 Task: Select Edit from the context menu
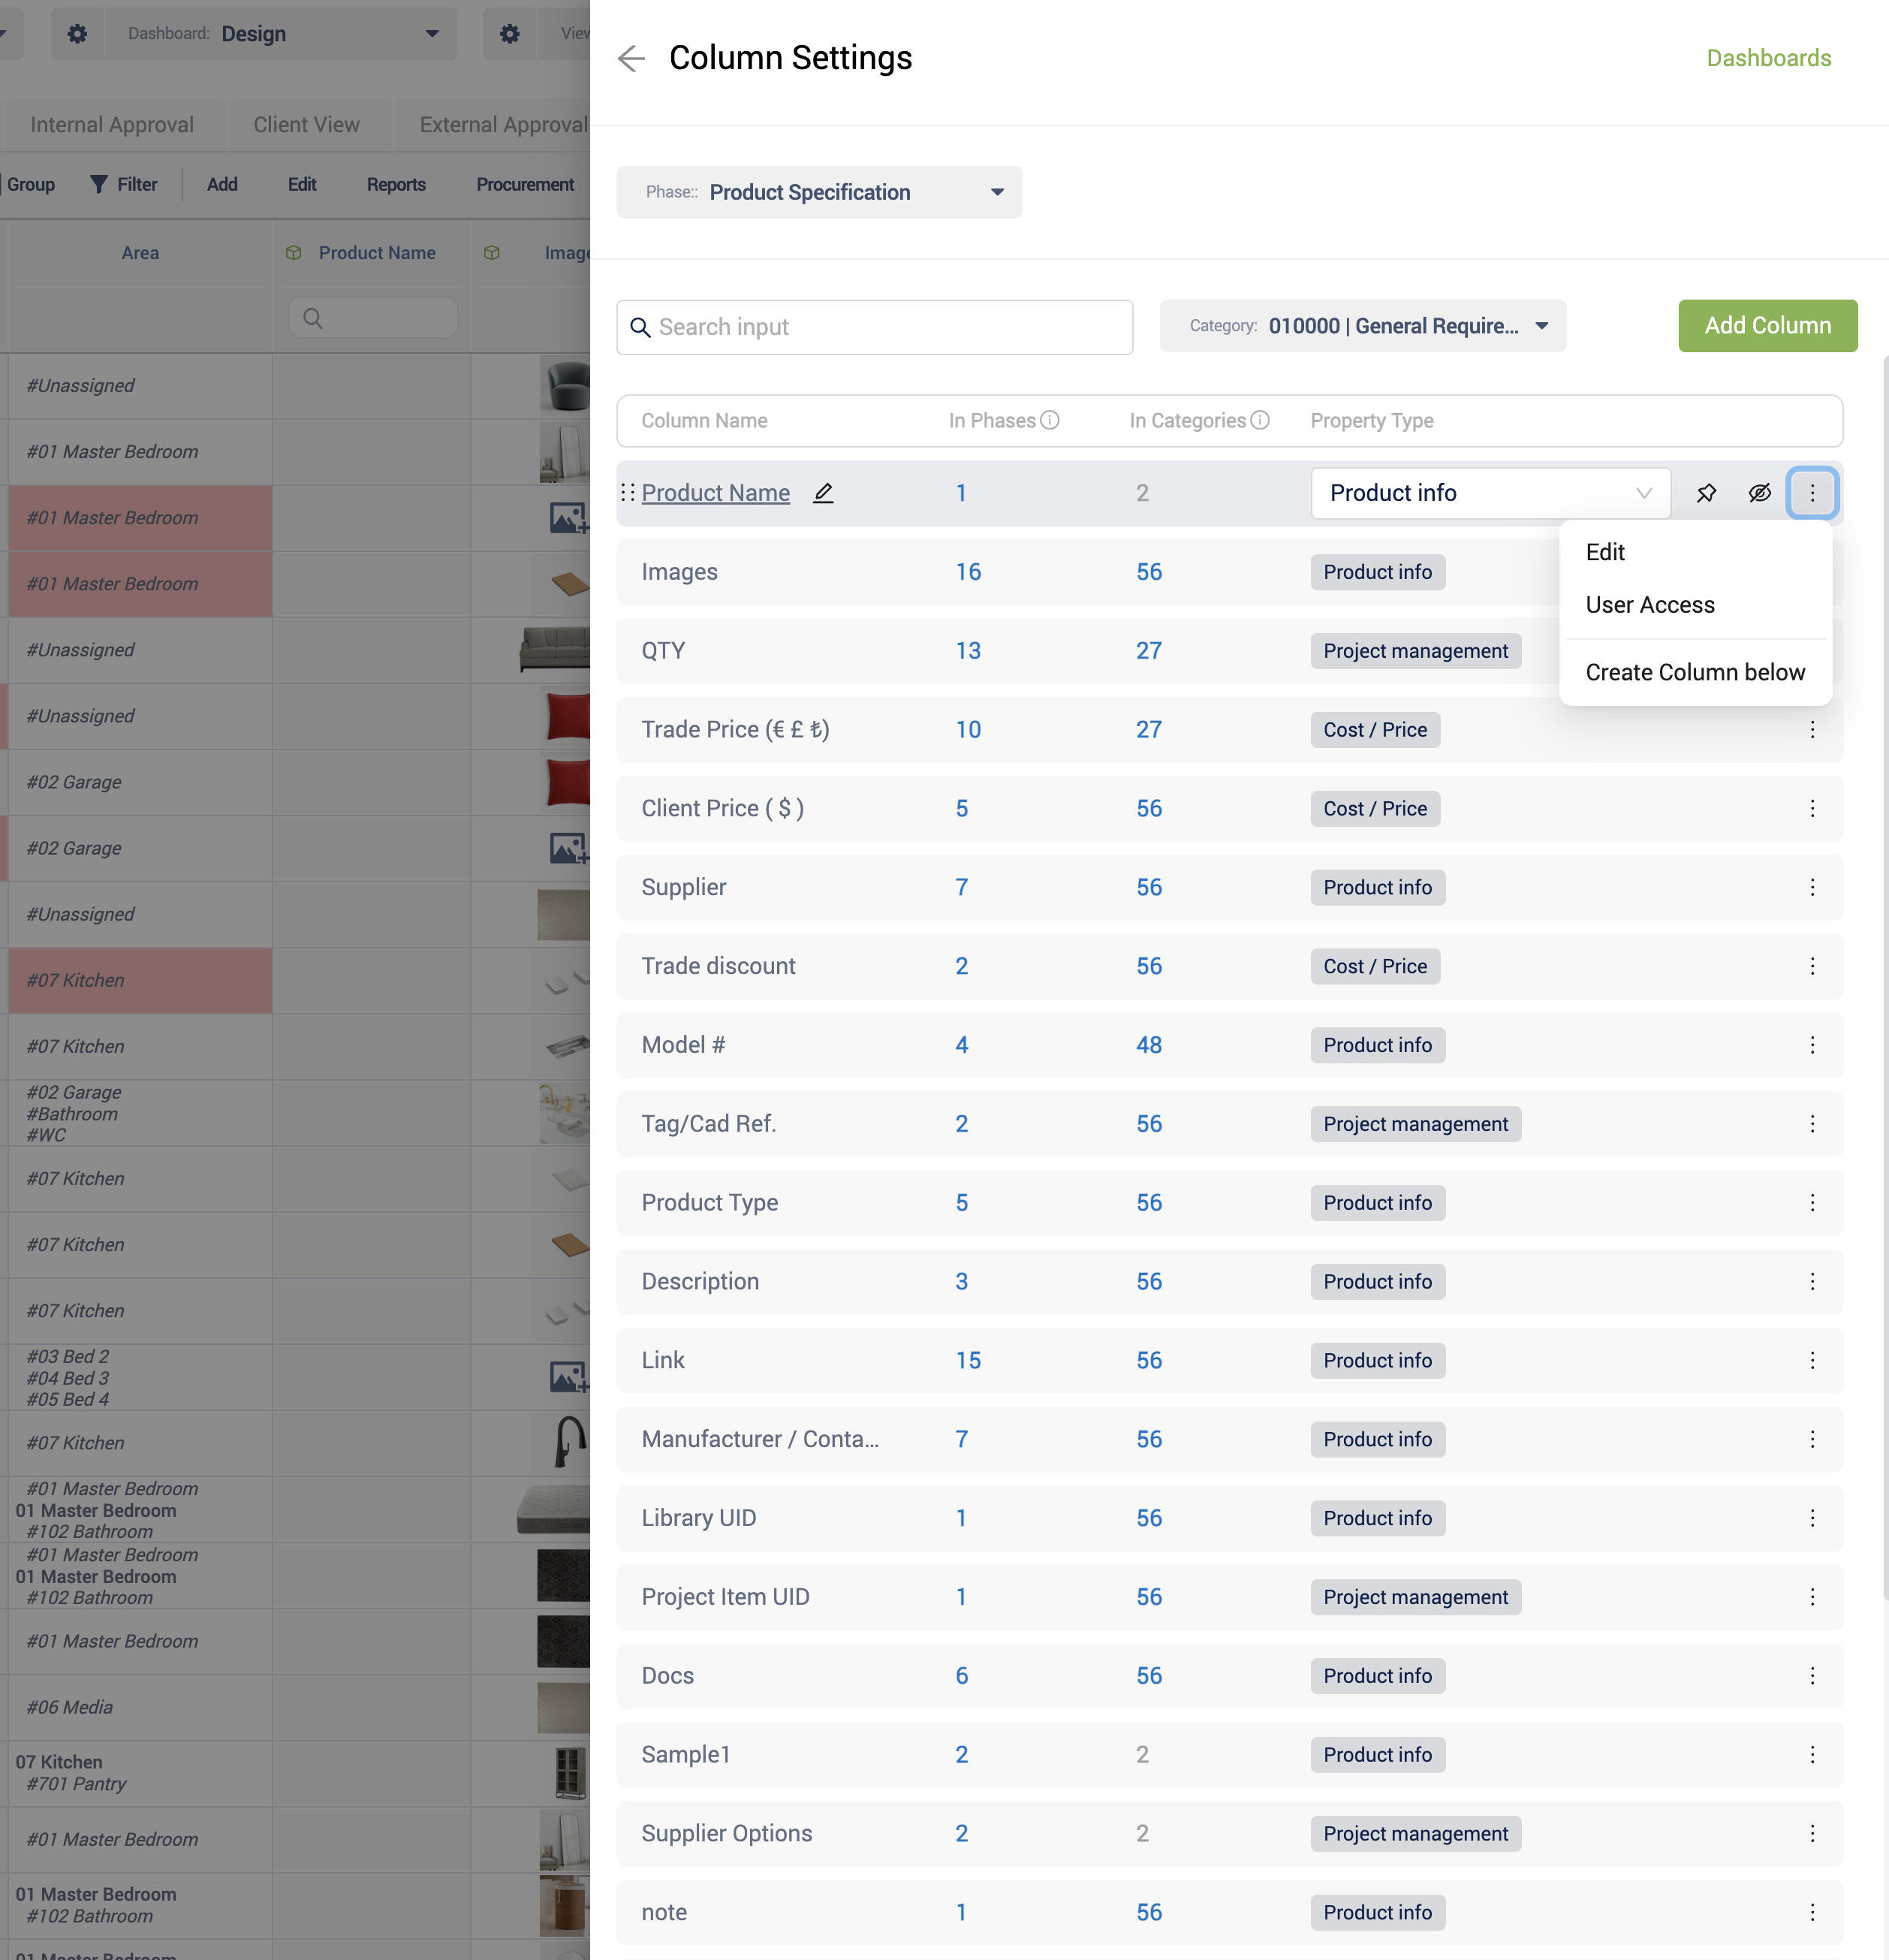1605,552
